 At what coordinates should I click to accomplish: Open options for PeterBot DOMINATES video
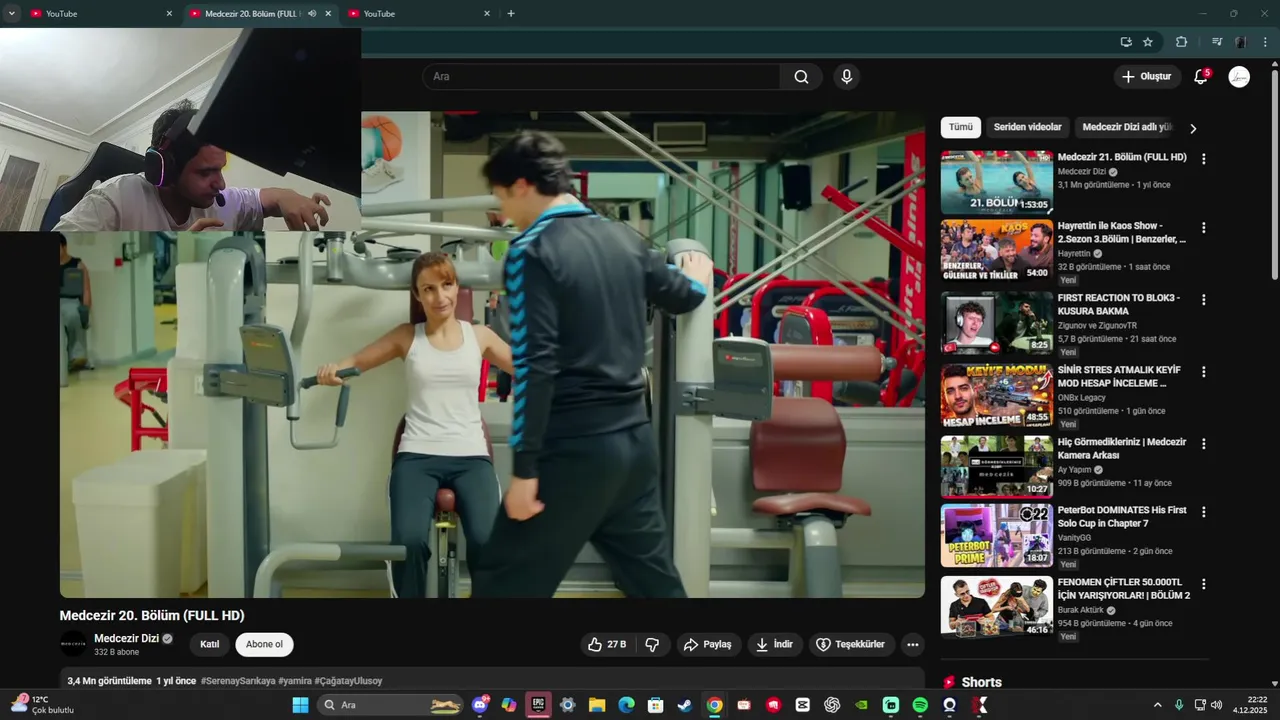coord(1203,511)
